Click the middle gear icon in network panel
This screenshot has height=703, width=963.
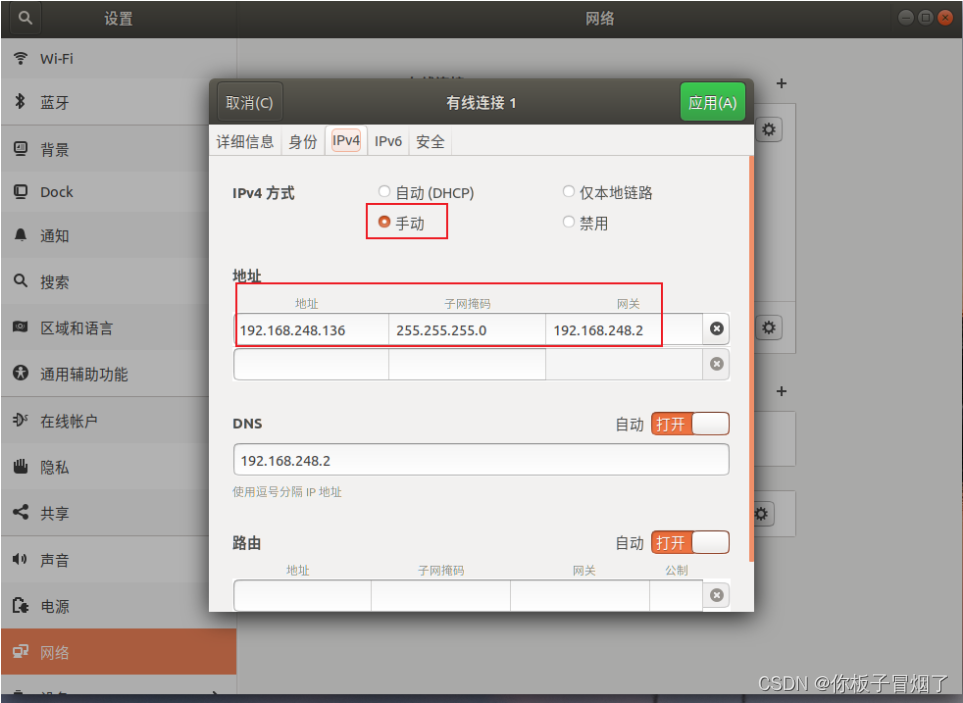coord(768,327)
